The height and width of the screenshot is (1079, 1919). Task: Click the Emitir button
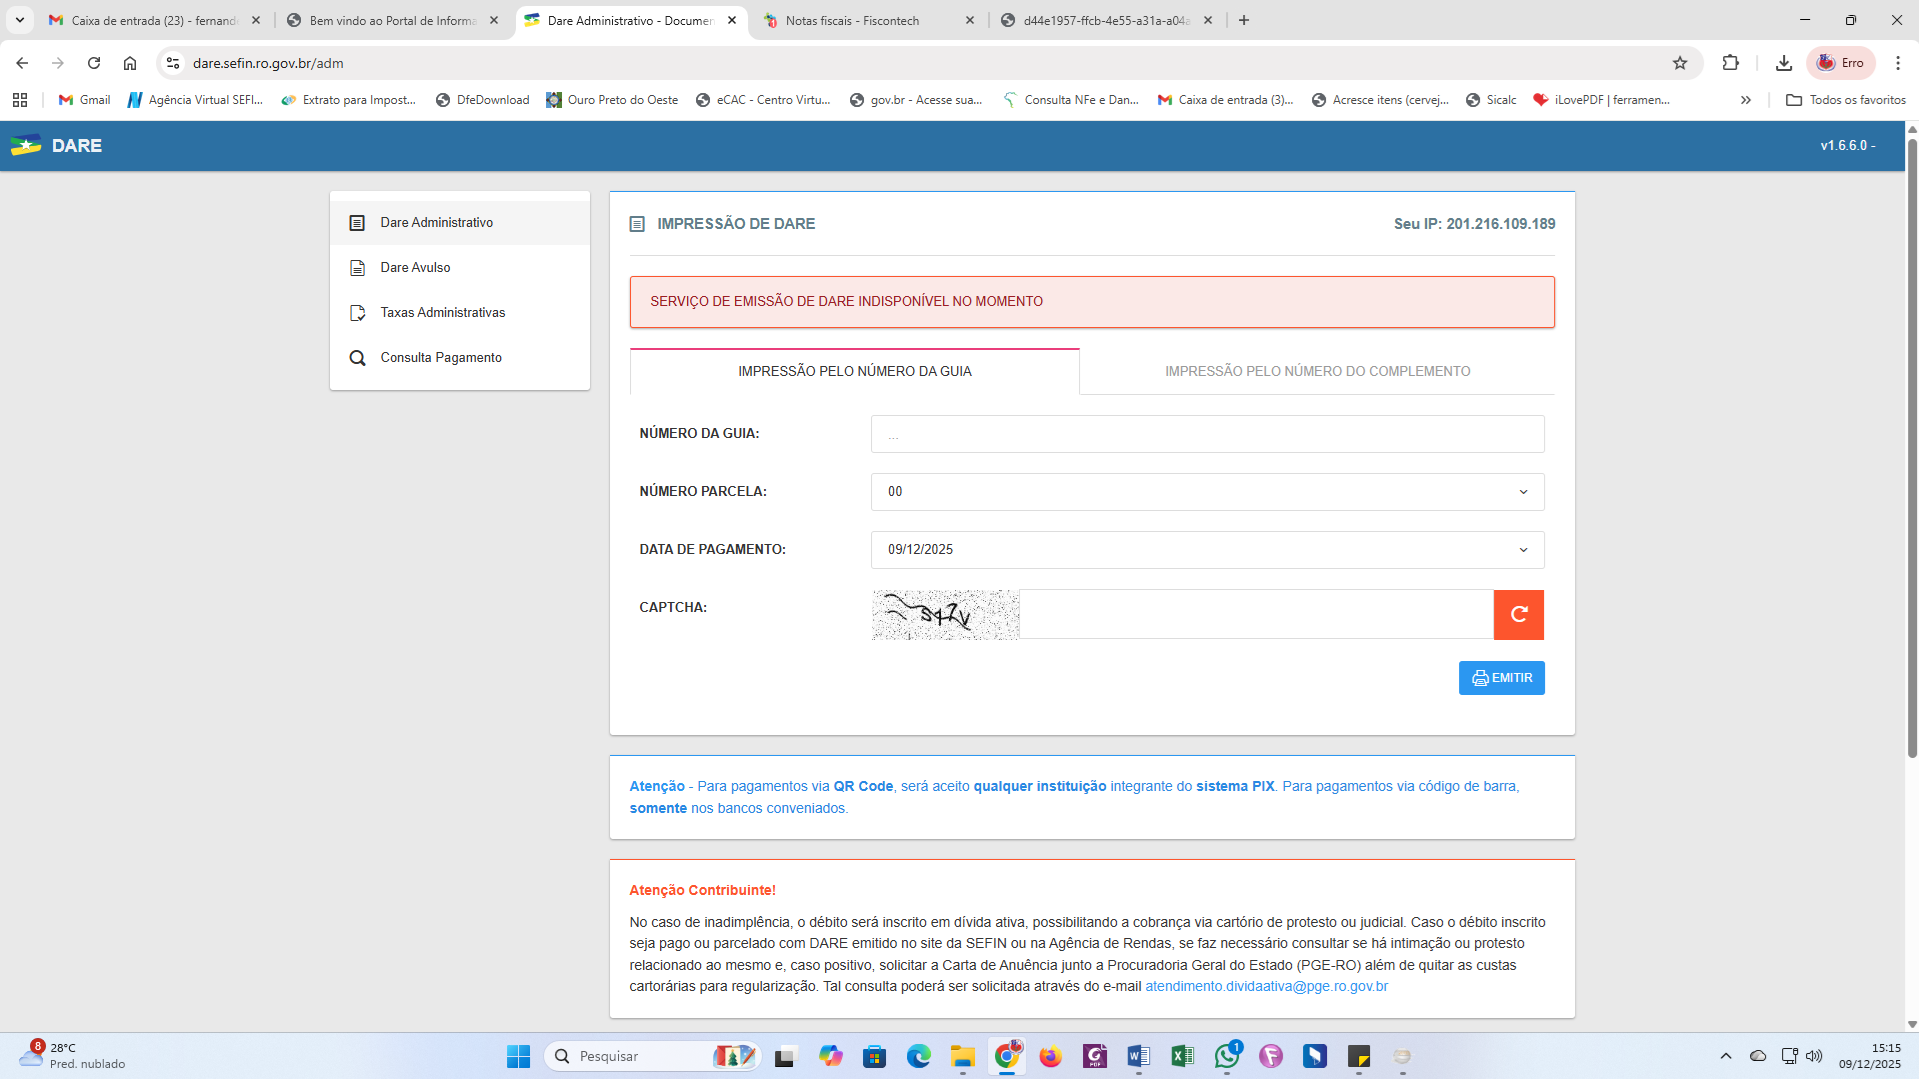pos(1501,678)
